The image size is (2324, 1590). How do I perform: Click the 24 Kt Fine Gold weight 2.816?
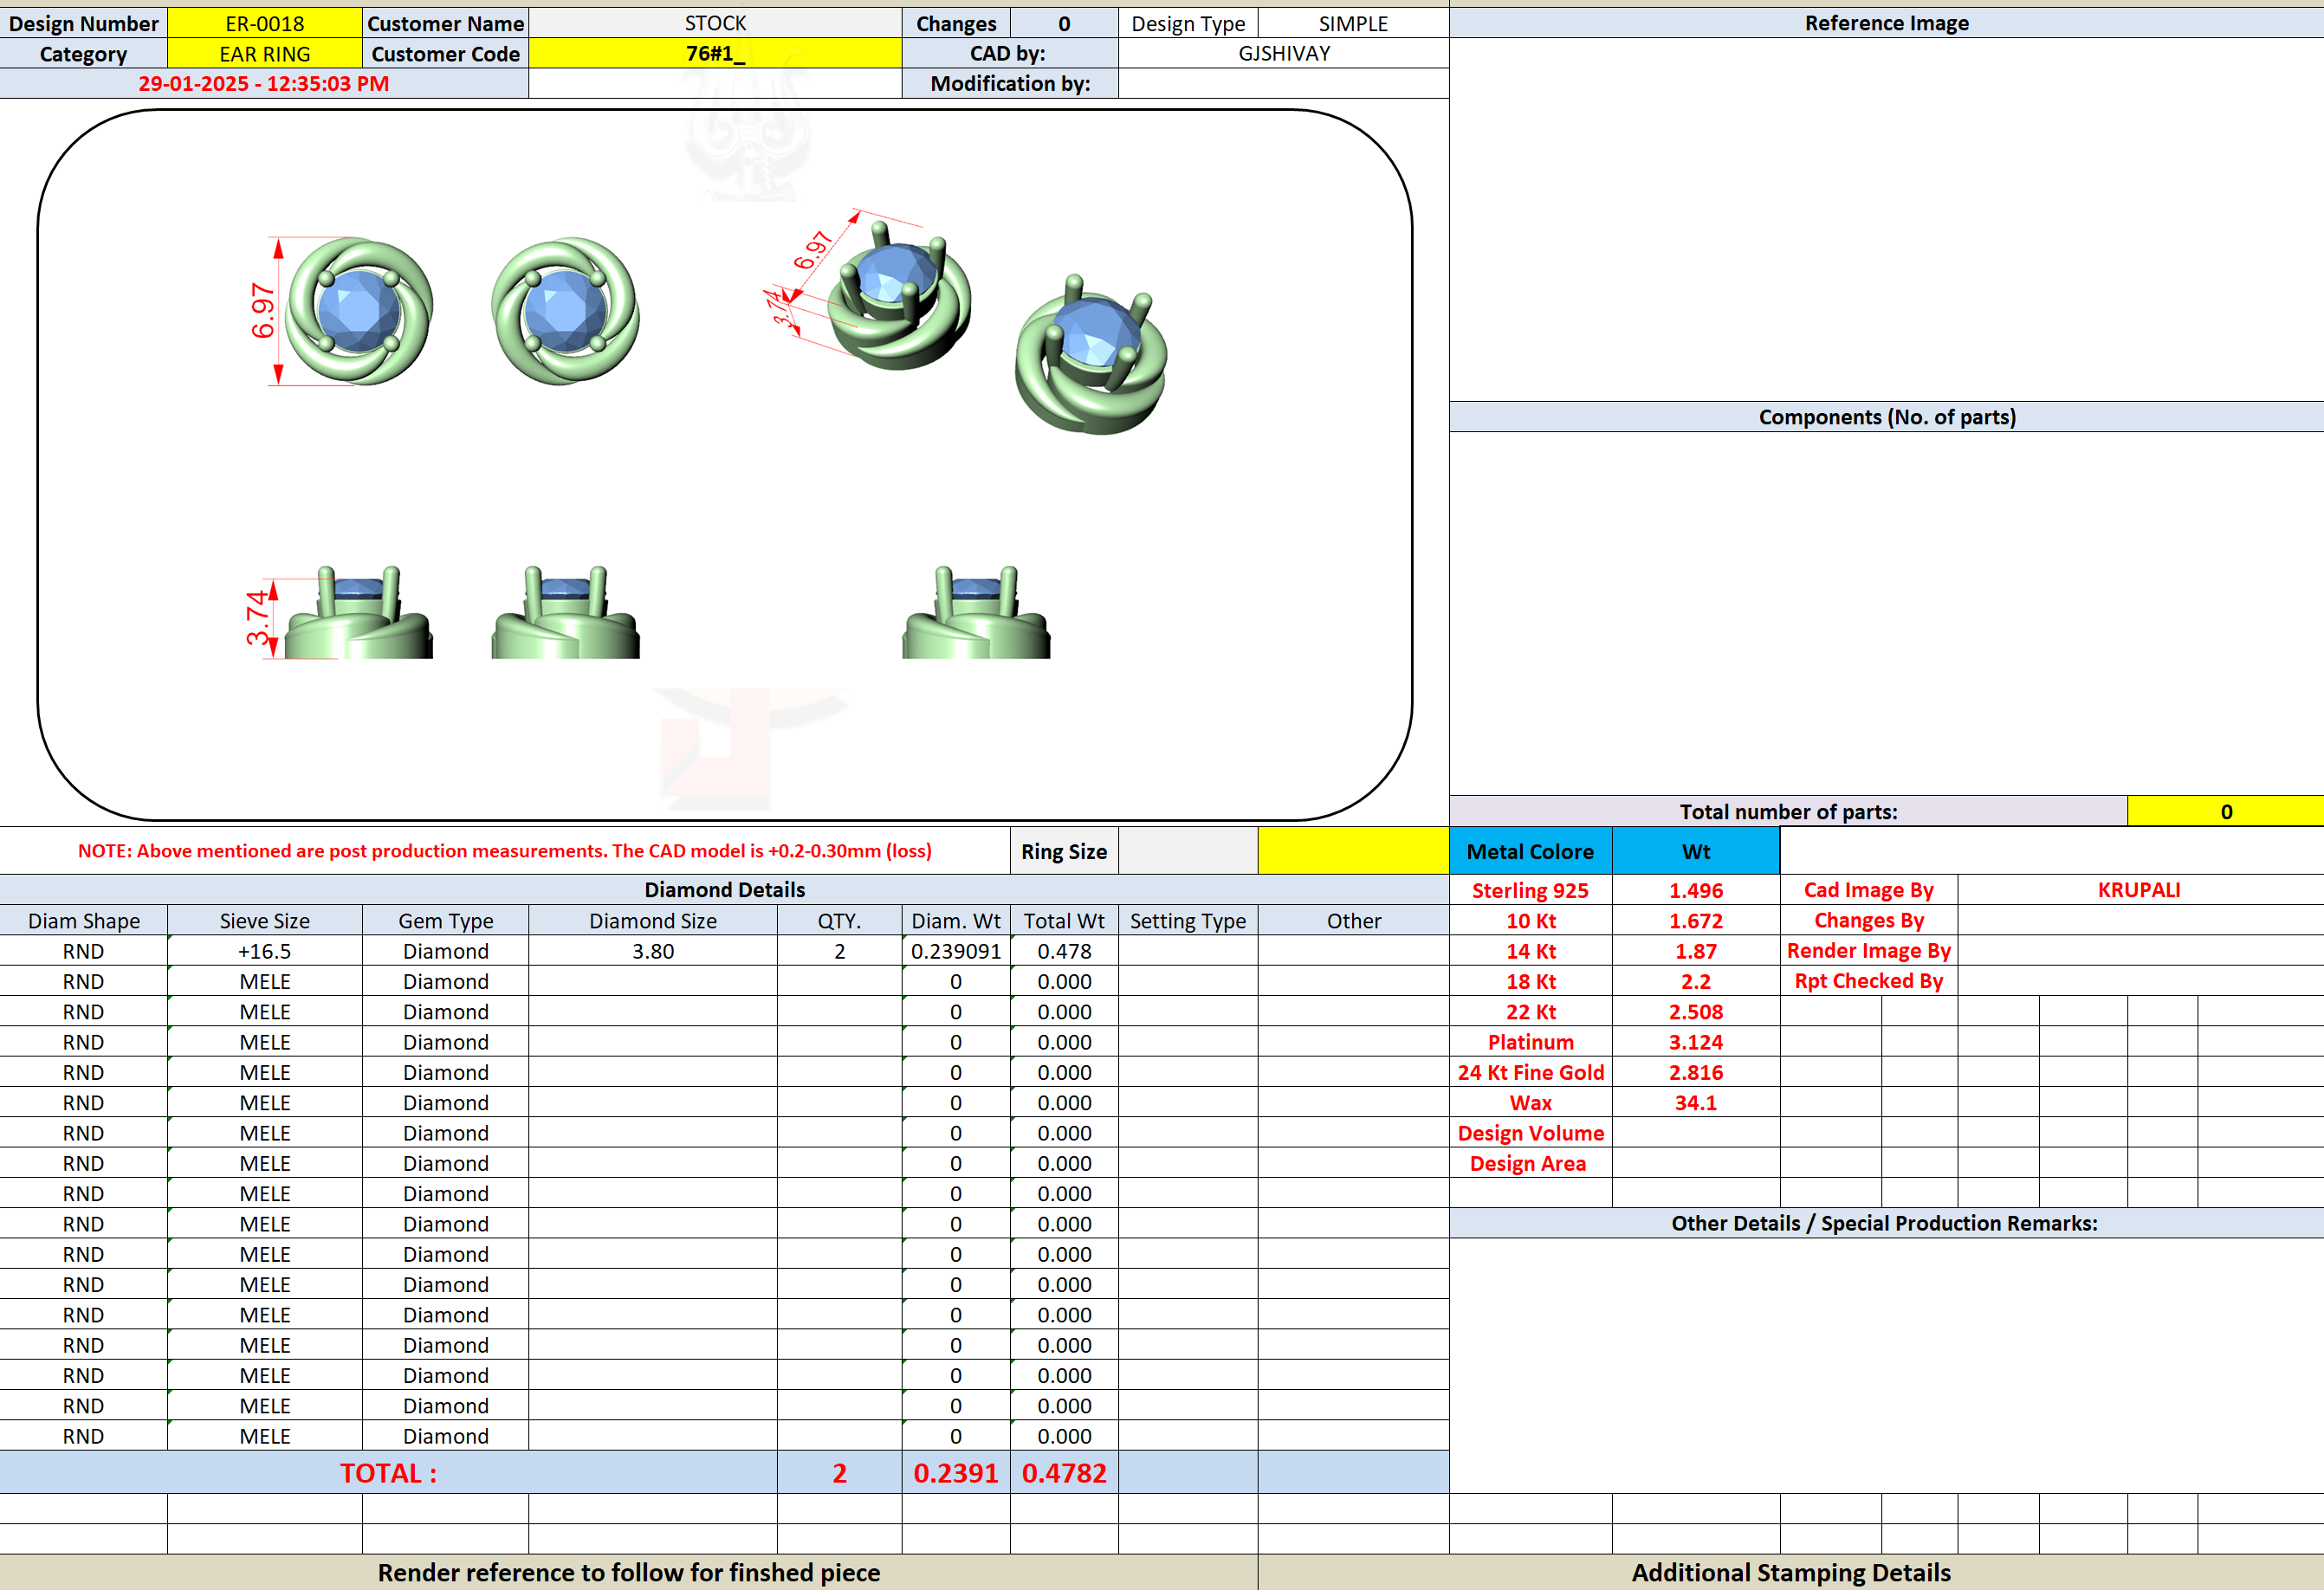tap(1696, 1072)
